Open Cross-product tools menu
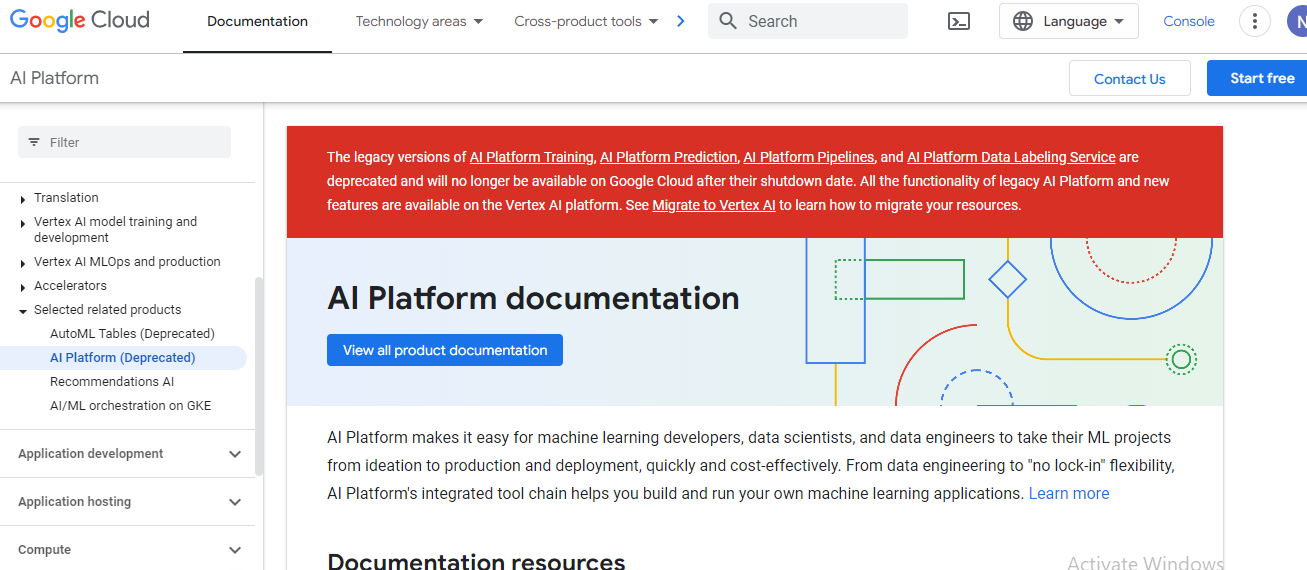 [x=587, y=21]
